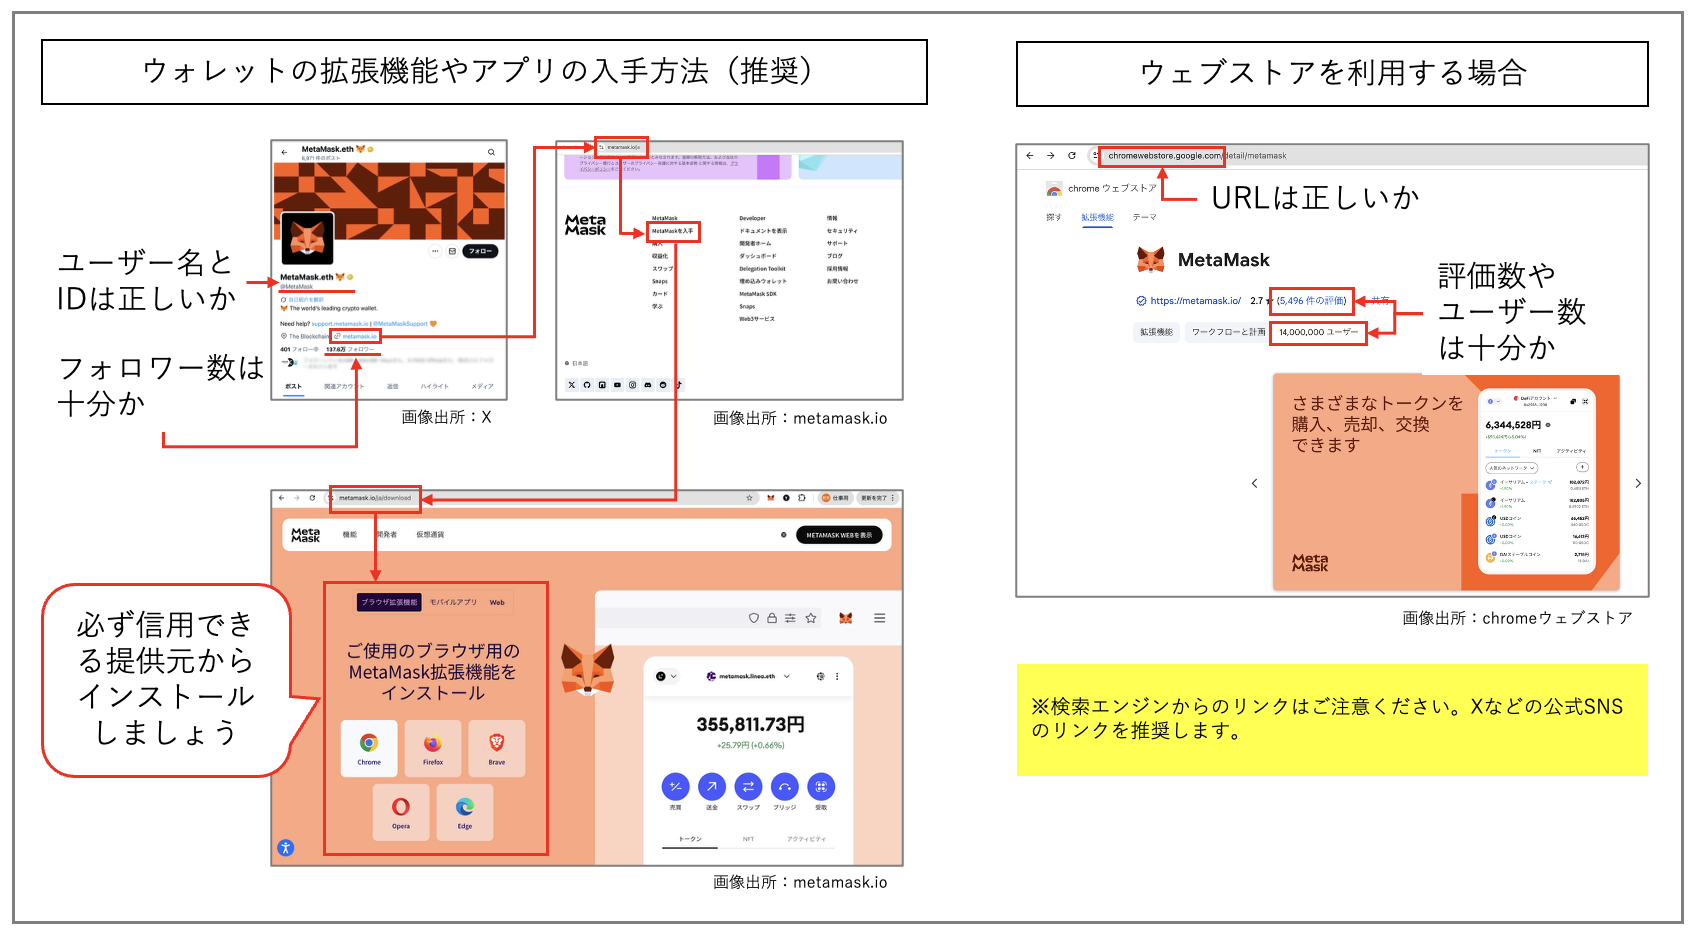Select the ポスト tab on X profile
The width and height of the screenshot is (1696, 936).
[x=293, y=386]
